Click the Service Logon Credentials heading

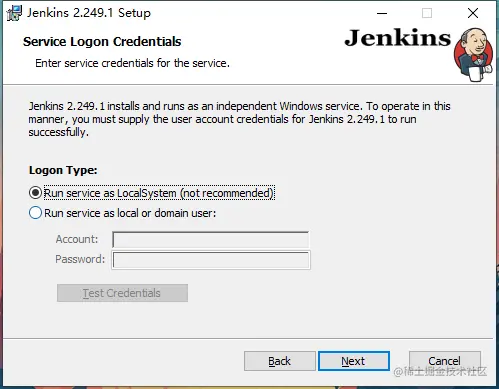102,42
